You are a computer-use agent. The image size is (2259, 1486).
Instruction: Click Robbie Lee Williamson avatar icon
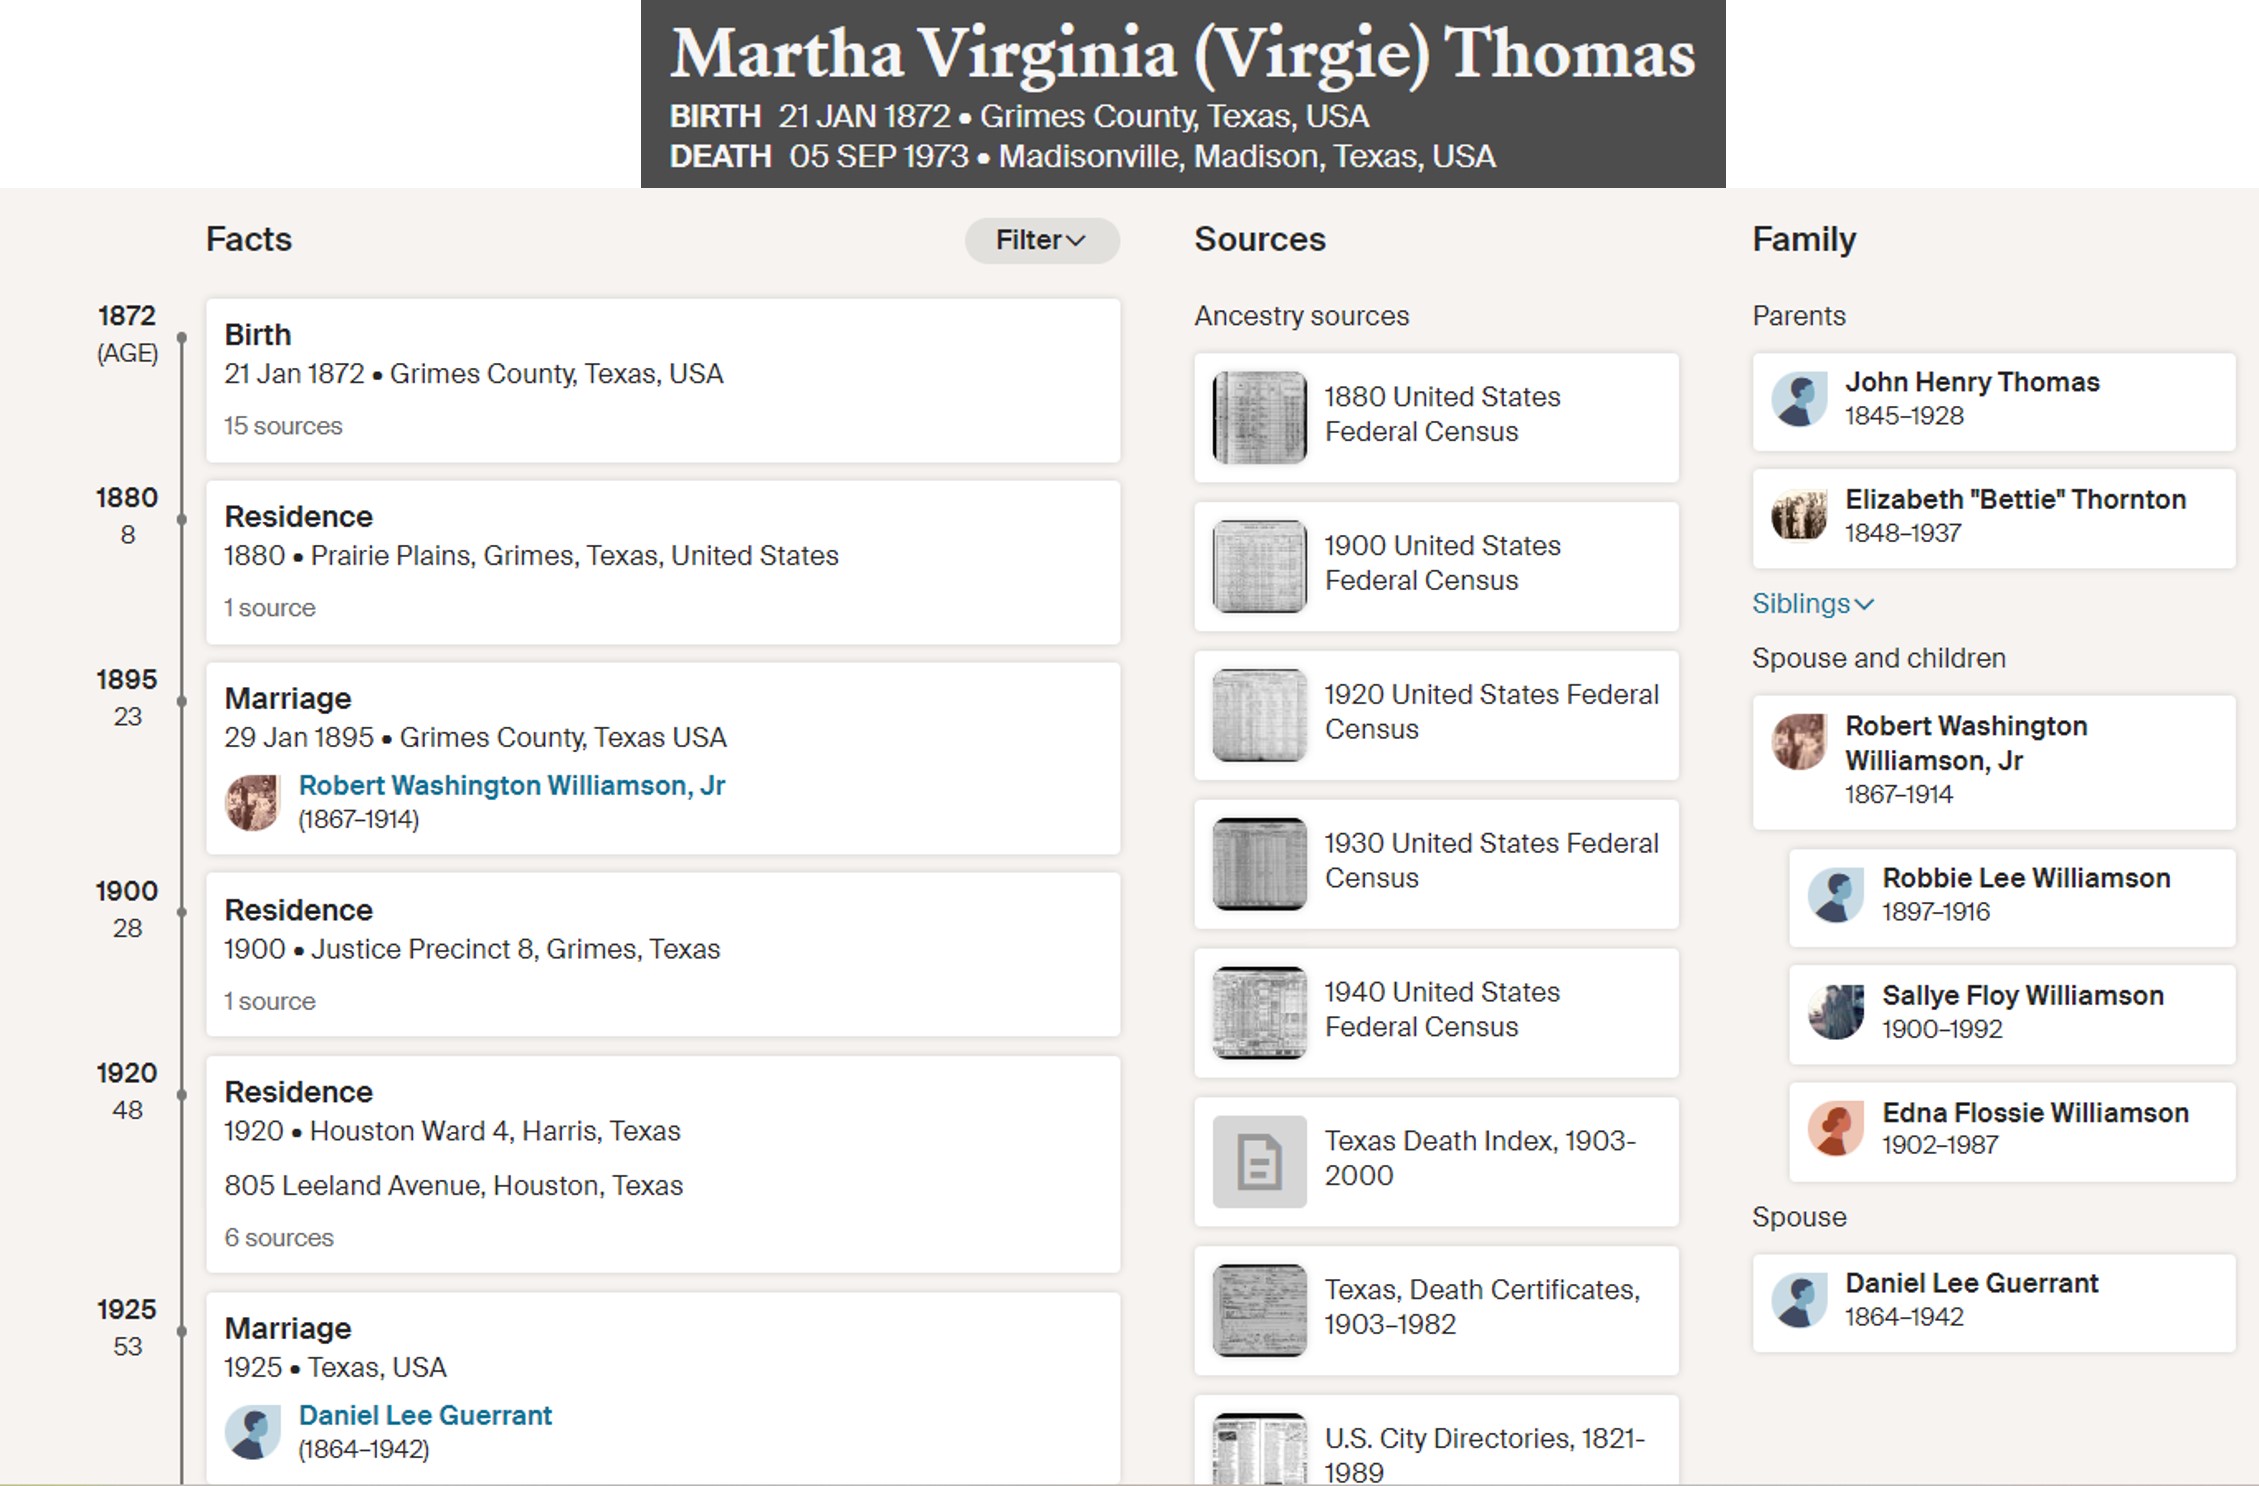point(1835,895)
